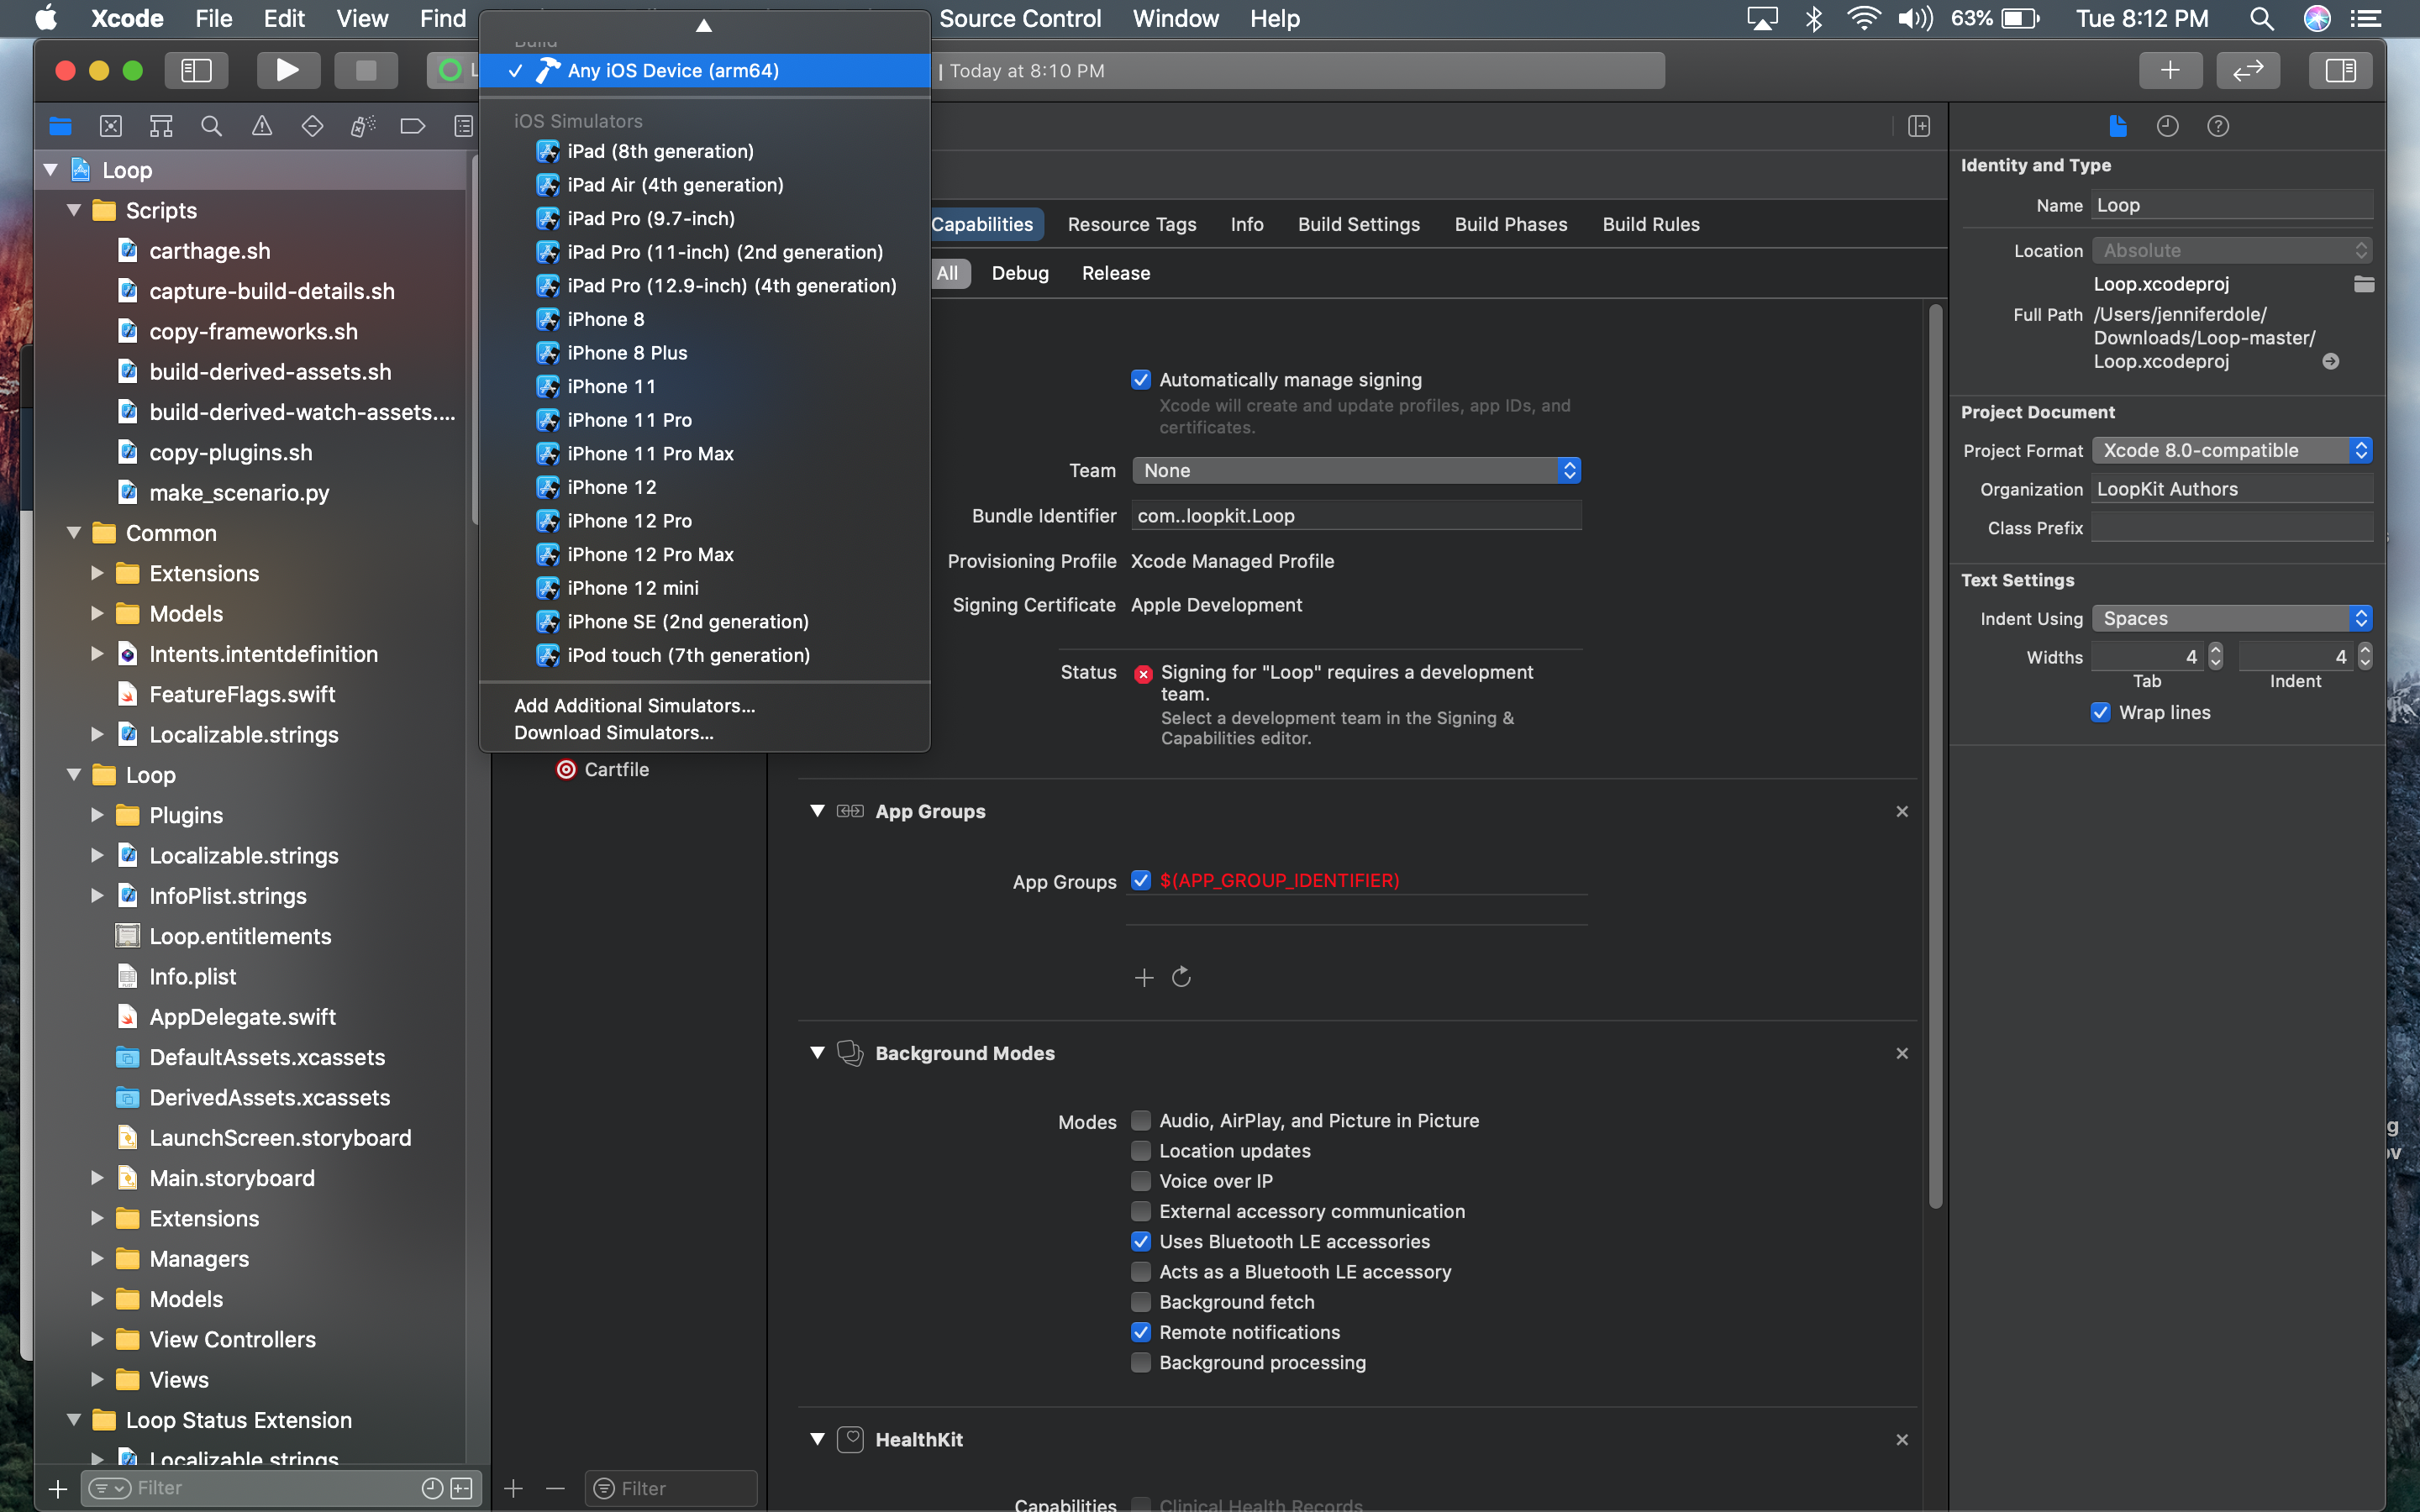
Task: Open the Symbol navigator icon
Action: 161,126
